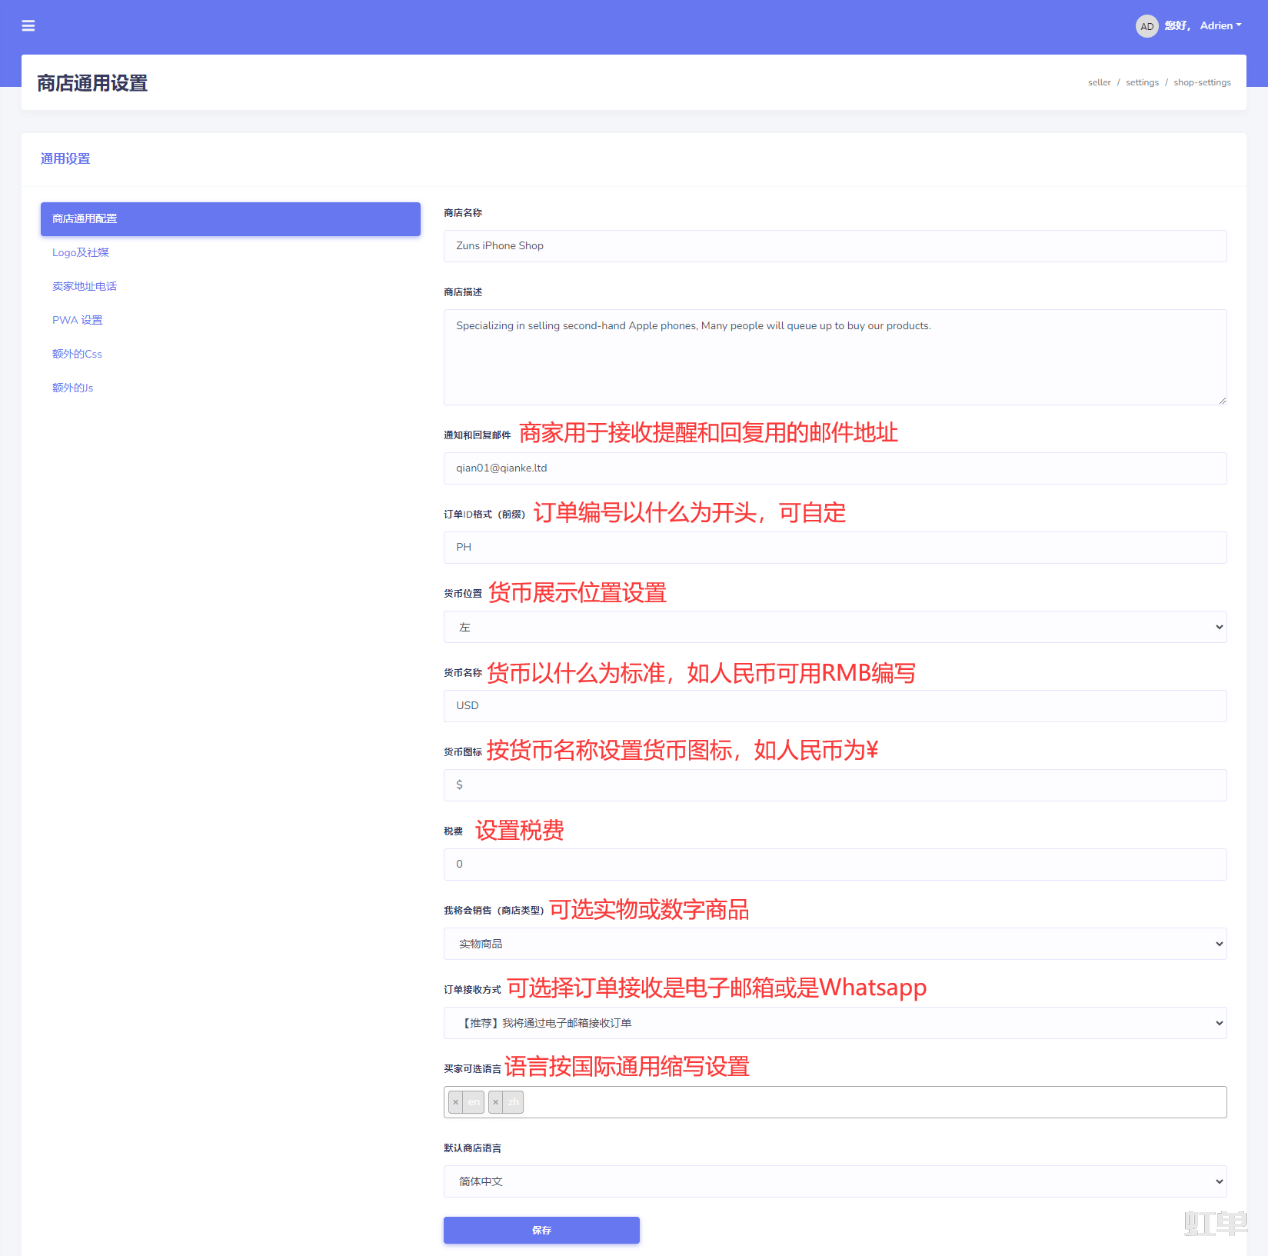Open the Adrien account dropdown
1268x1256 pixels.
(x=1220, y=26)
